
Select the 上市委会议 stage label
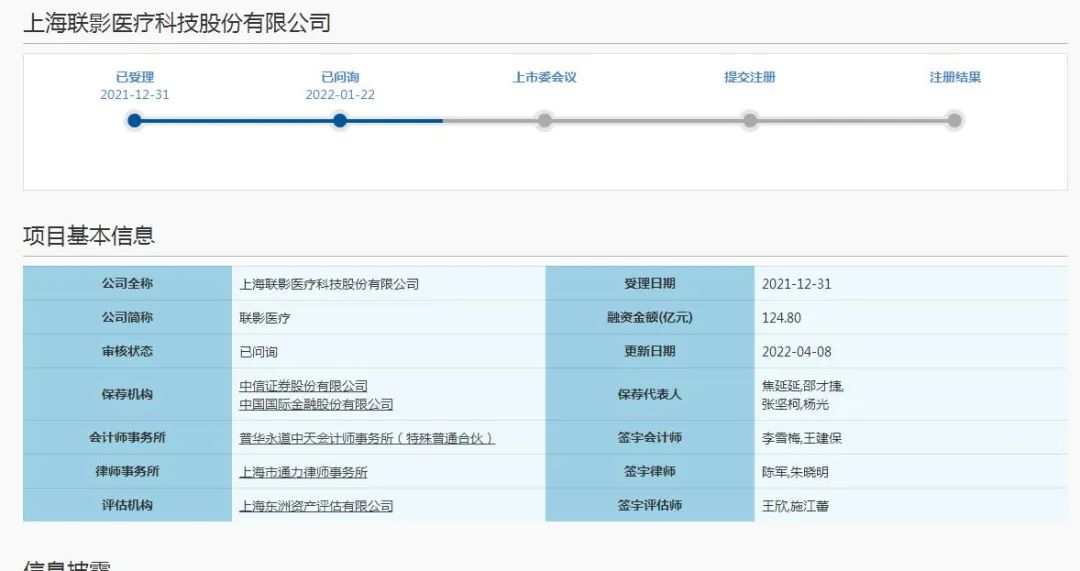point(545,77)
